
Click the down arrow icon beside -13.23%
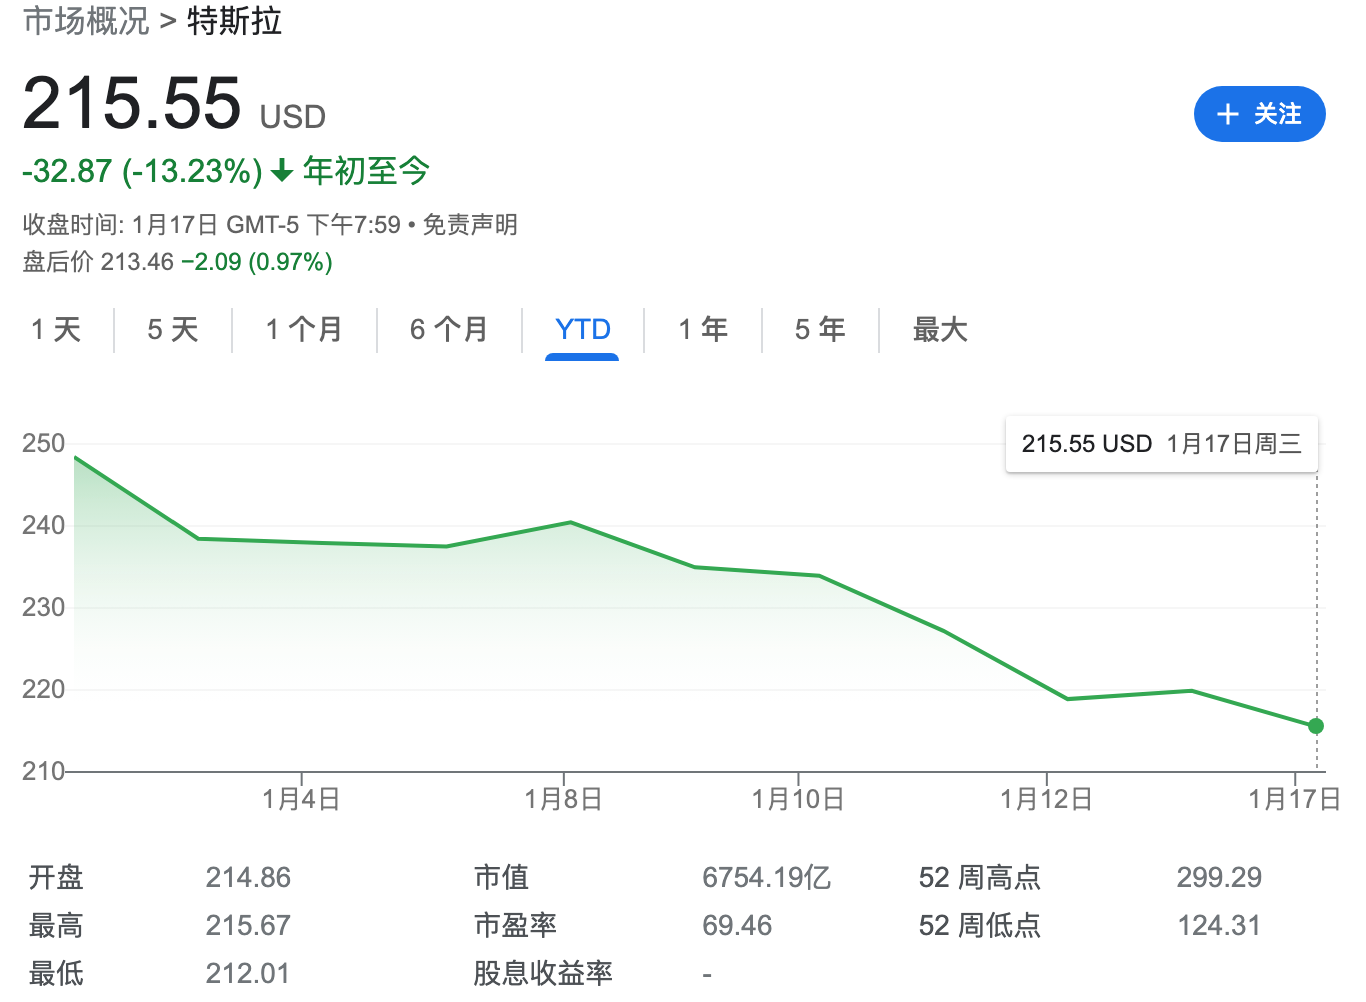[282, 171]
